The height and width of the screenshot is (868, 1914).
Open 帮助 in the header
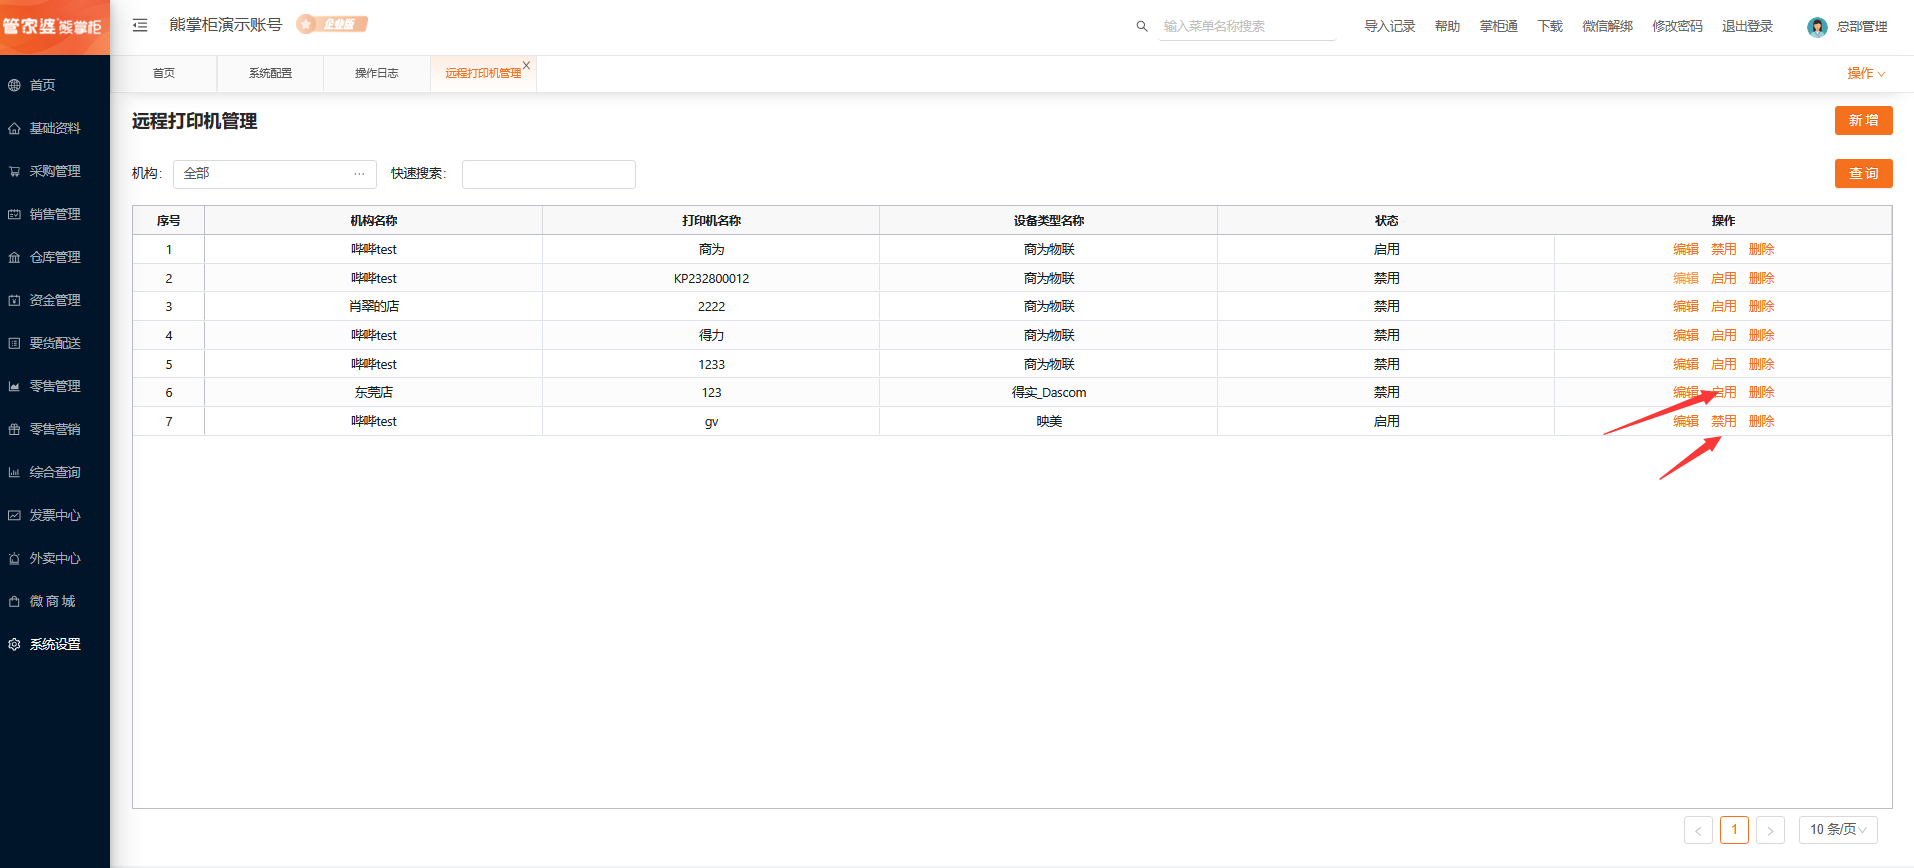click(x=1447, y=26)
